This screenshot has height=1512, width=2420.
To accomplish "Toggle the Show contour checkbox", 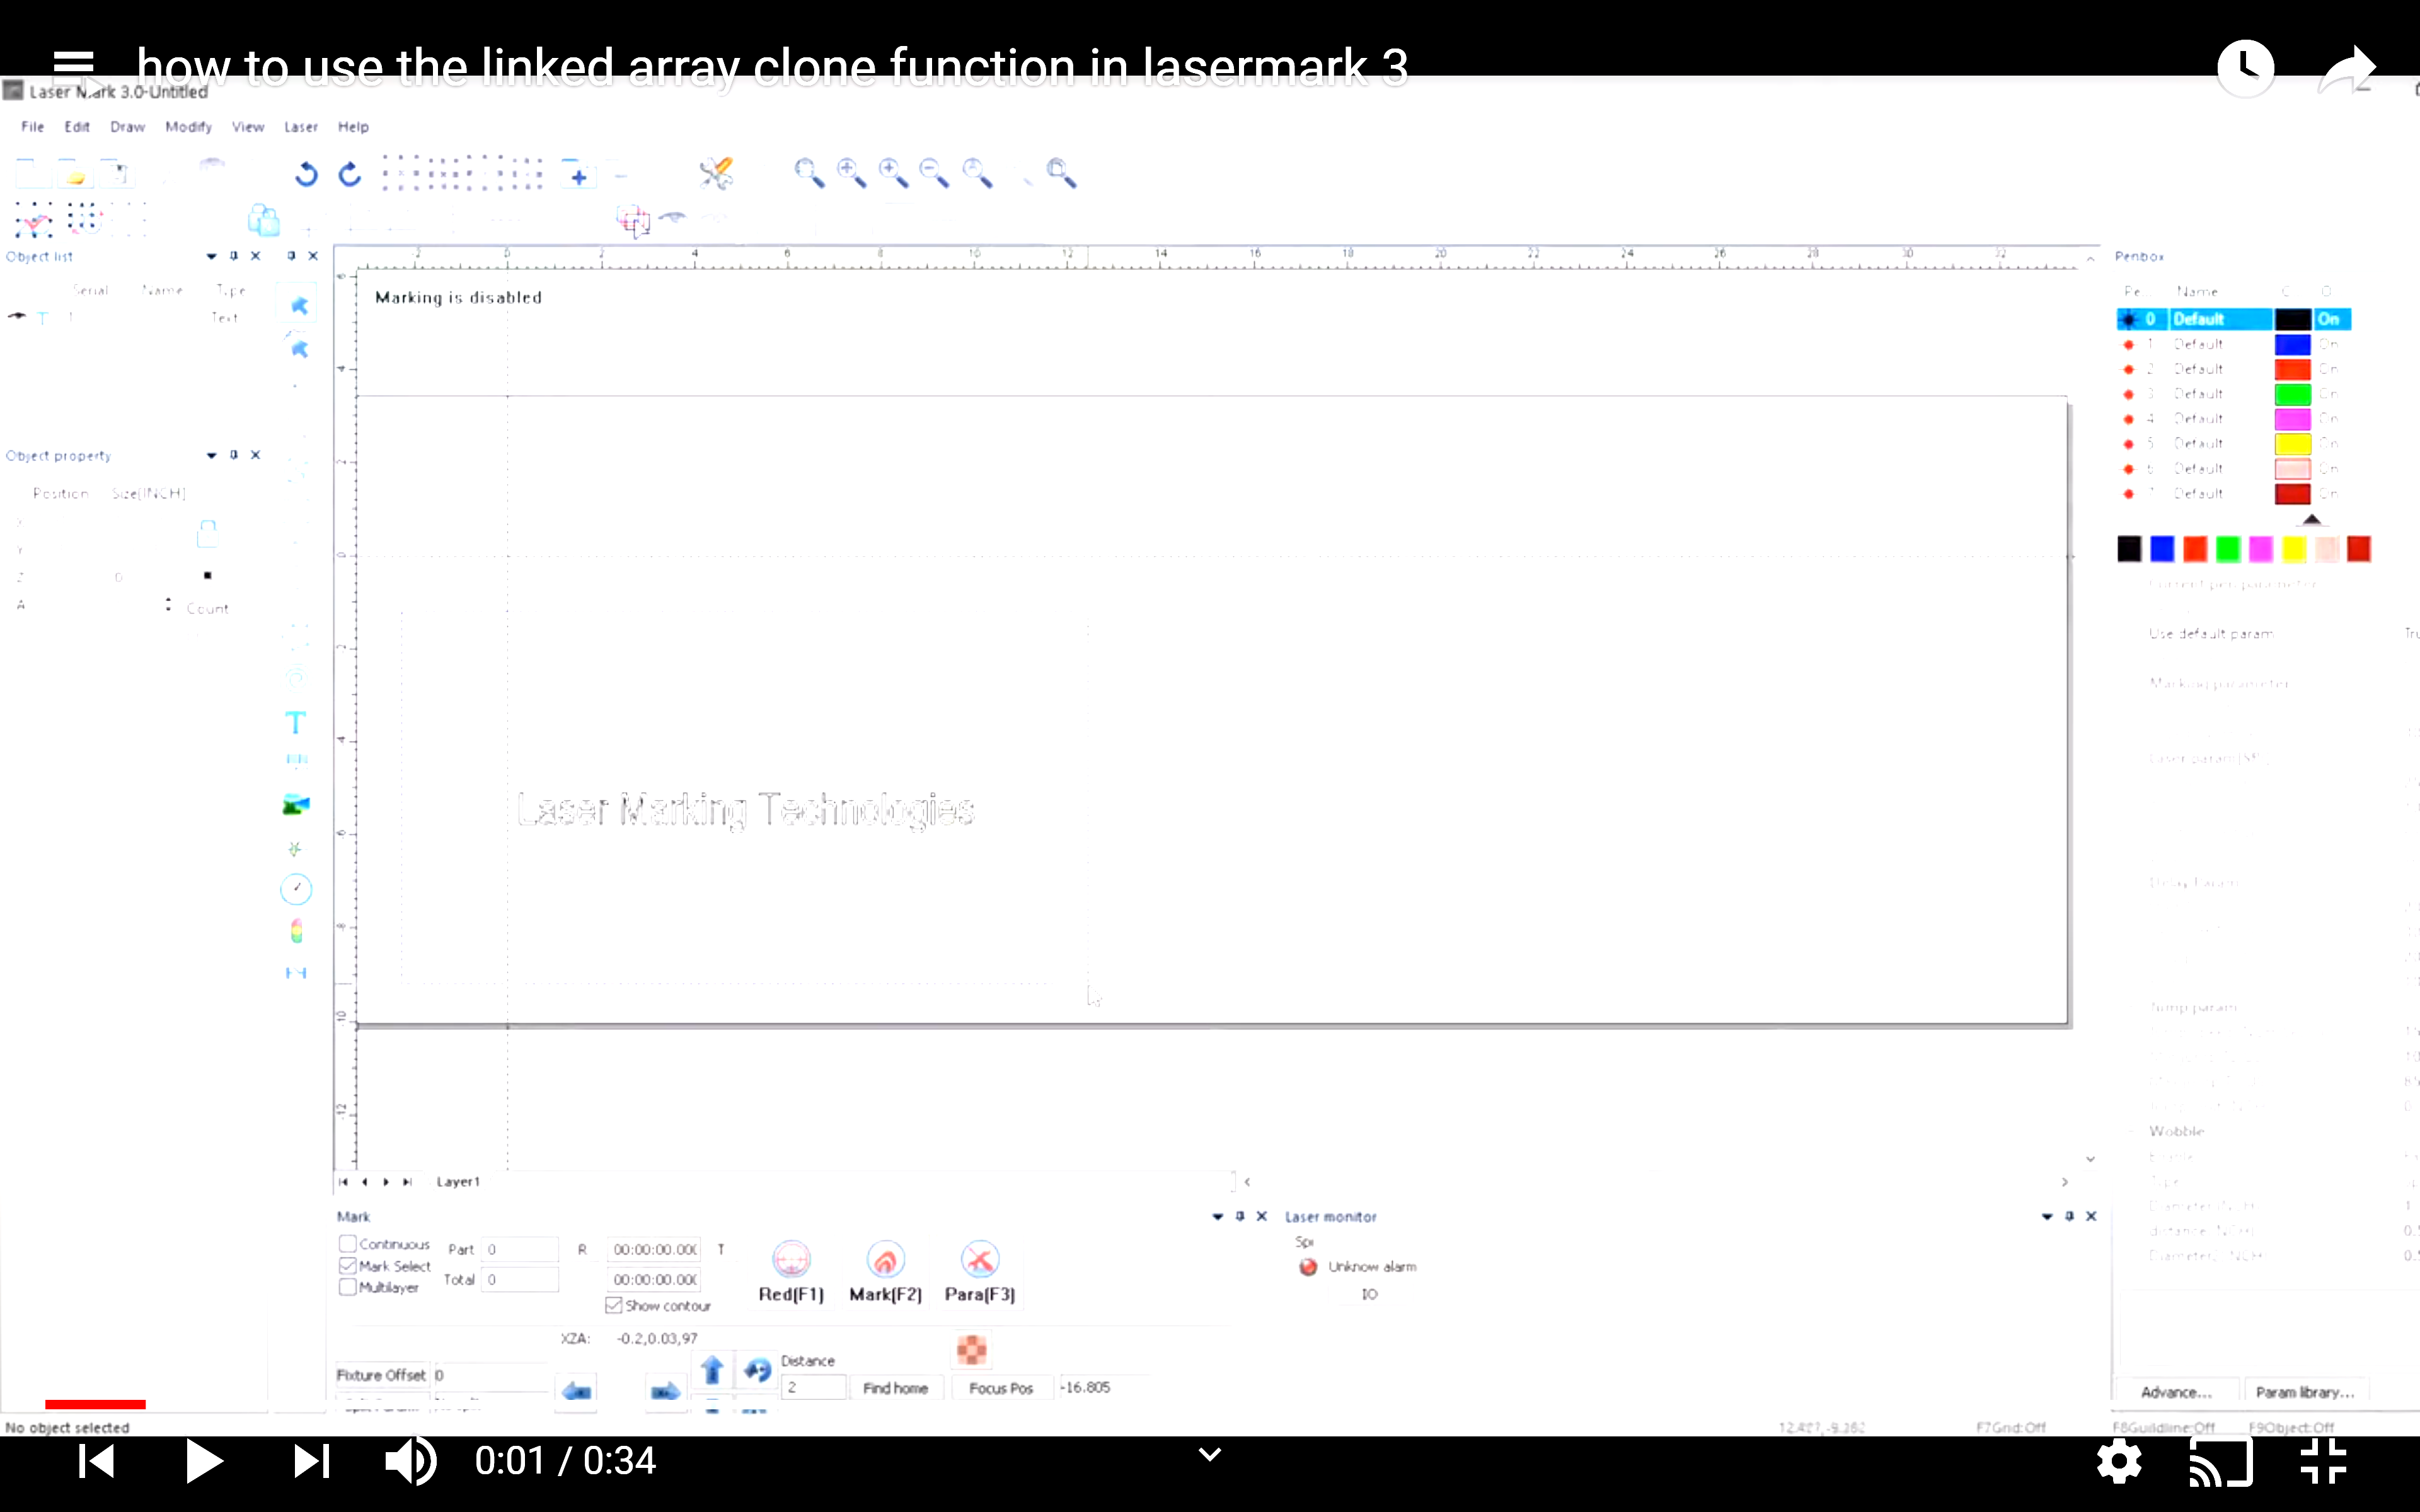I will [614, 1306].
